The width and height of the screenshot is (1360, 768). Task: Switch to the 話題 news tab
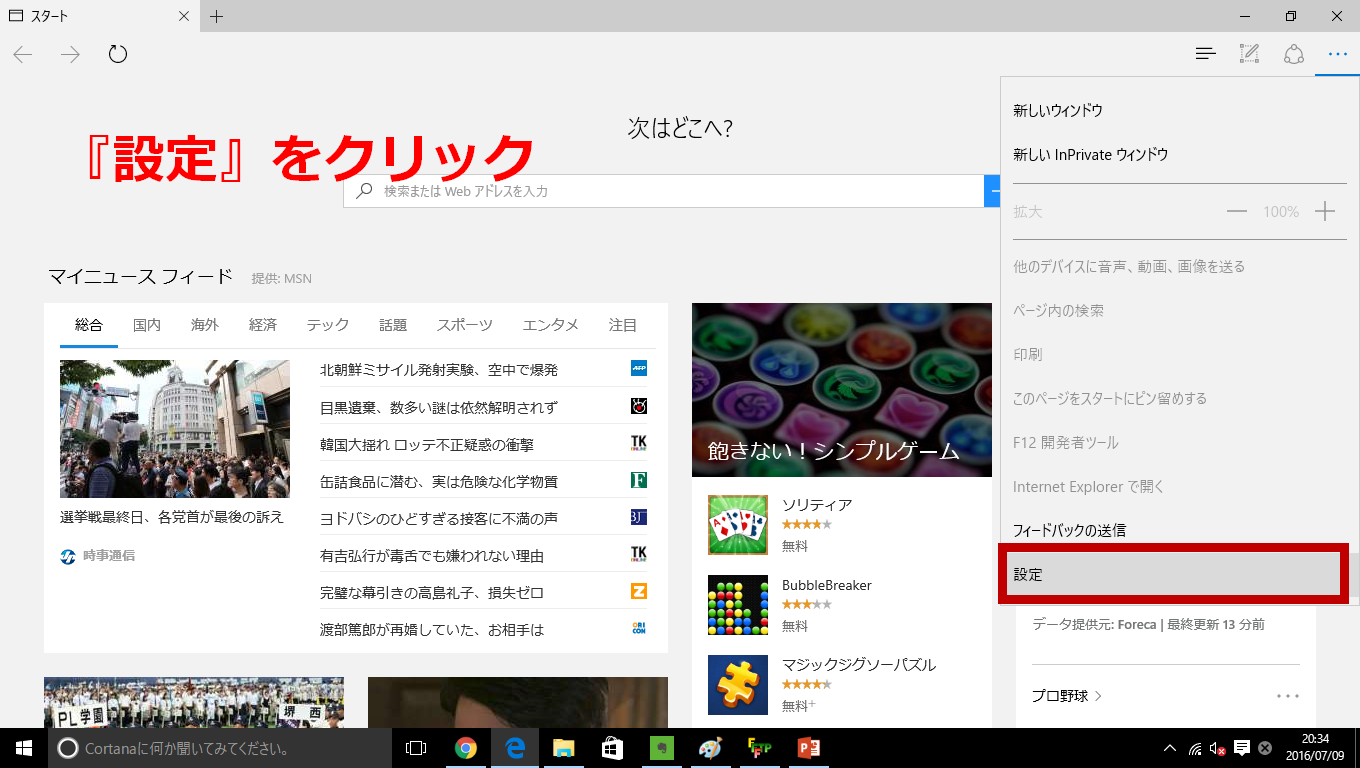coord(393,325)
